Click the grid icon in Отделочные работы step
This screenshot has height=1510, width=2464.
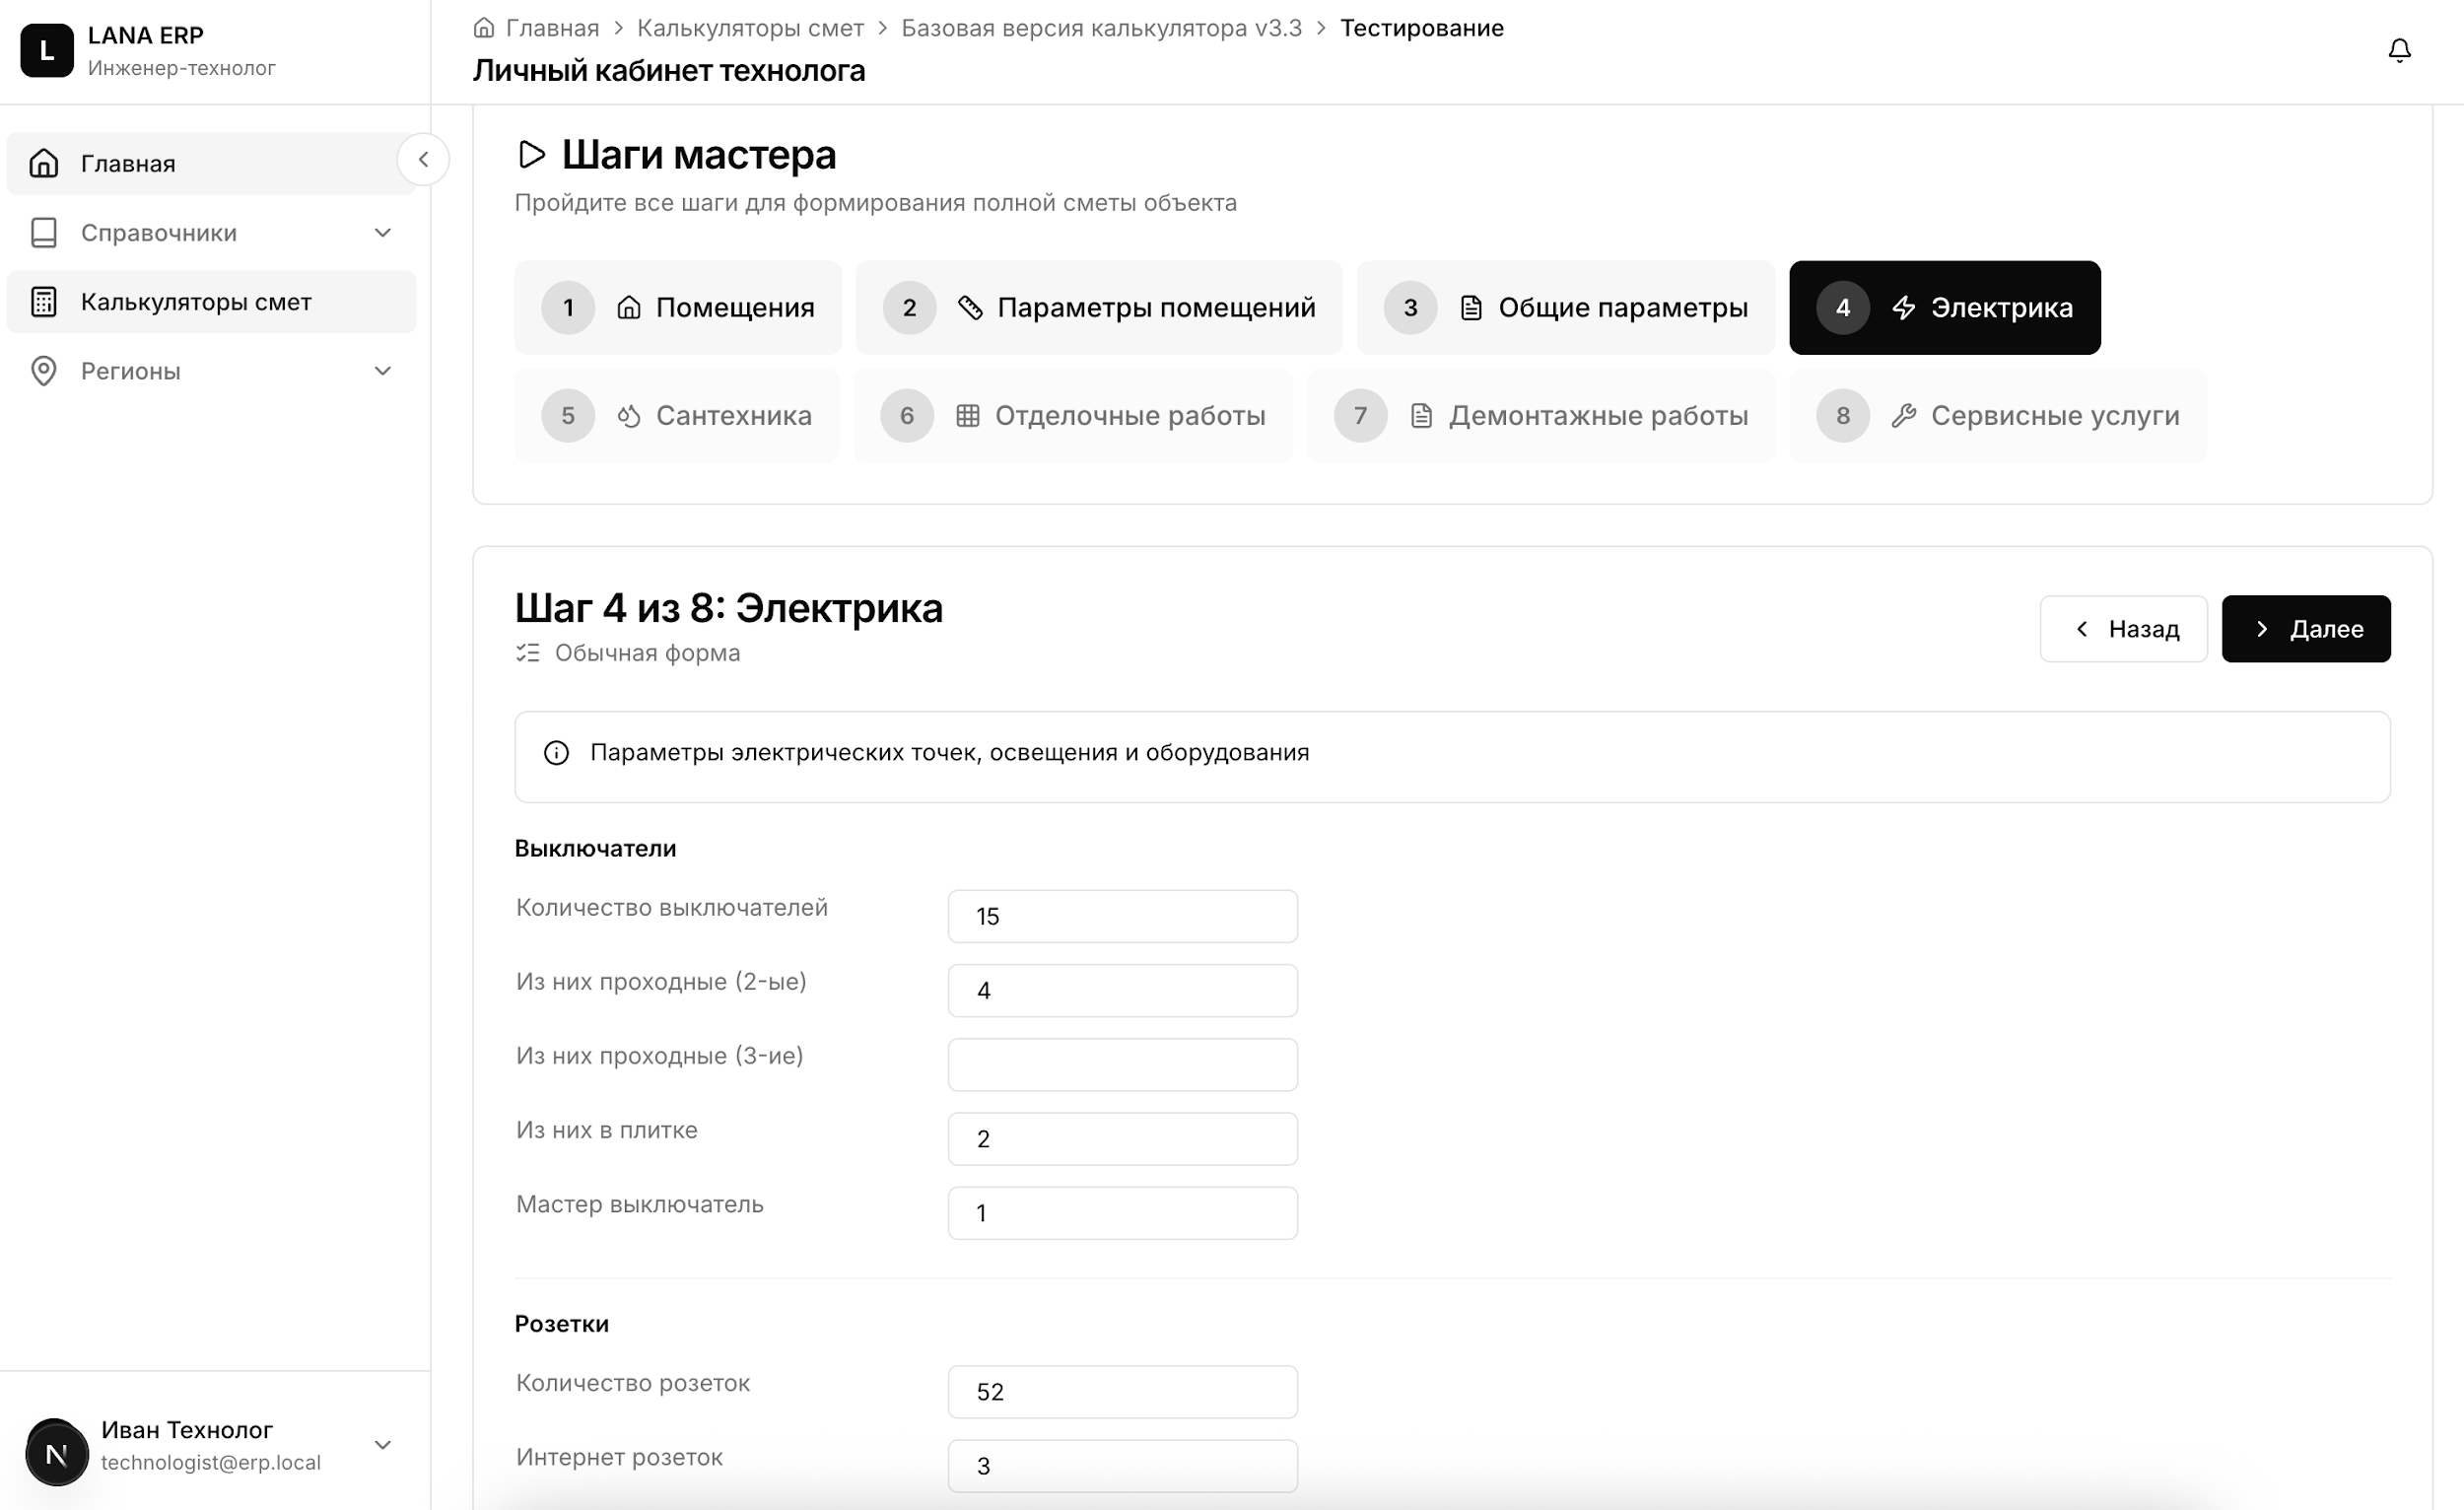pyautogui.click(x=967, y=416)
